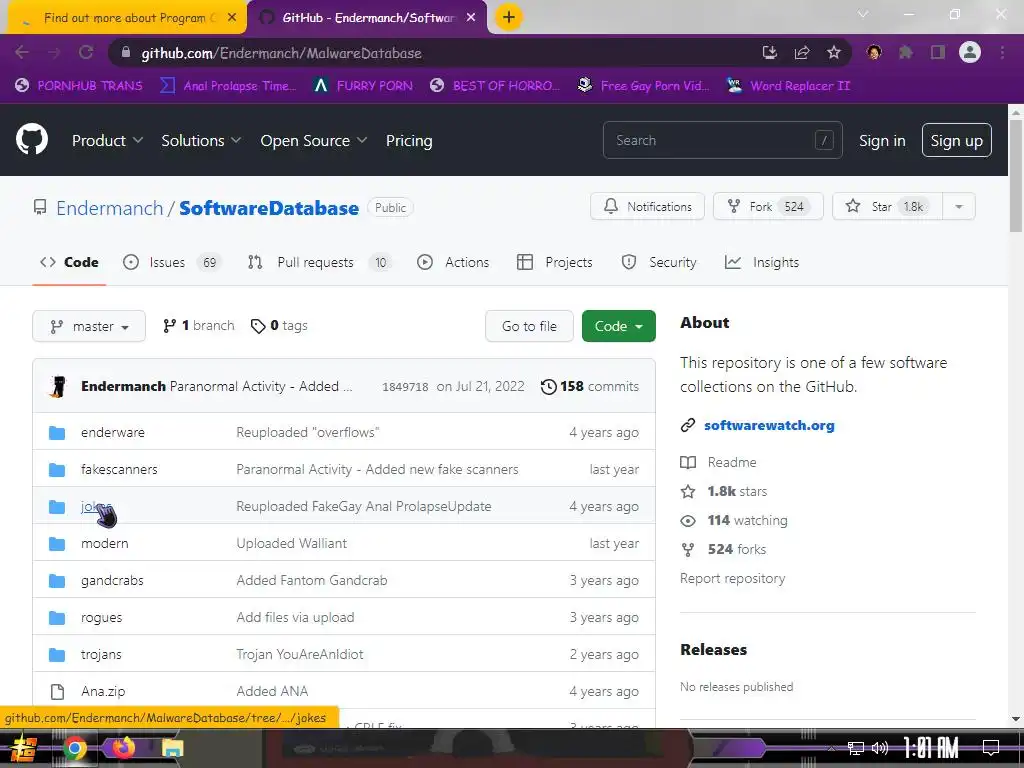Open the green Code dropdown button
The image size is (1024, 768).
point(618,326)
